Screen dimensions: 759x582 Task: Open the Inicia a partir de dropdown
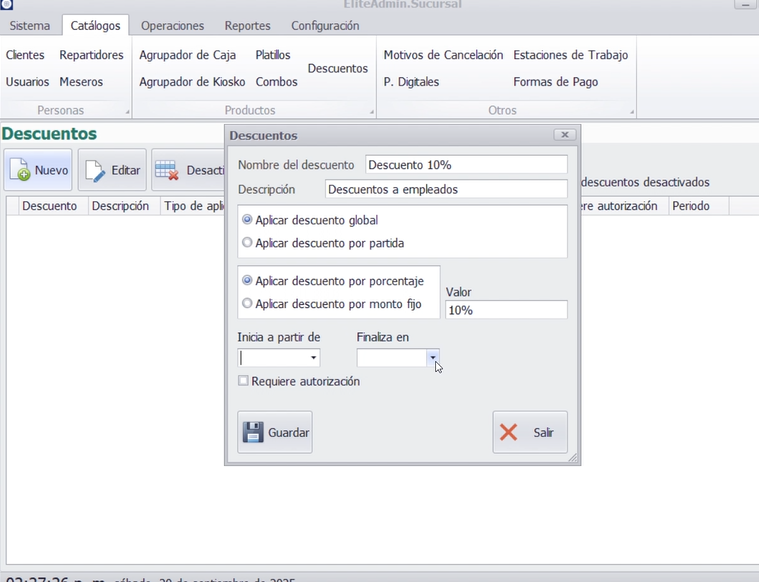[314, 357]
